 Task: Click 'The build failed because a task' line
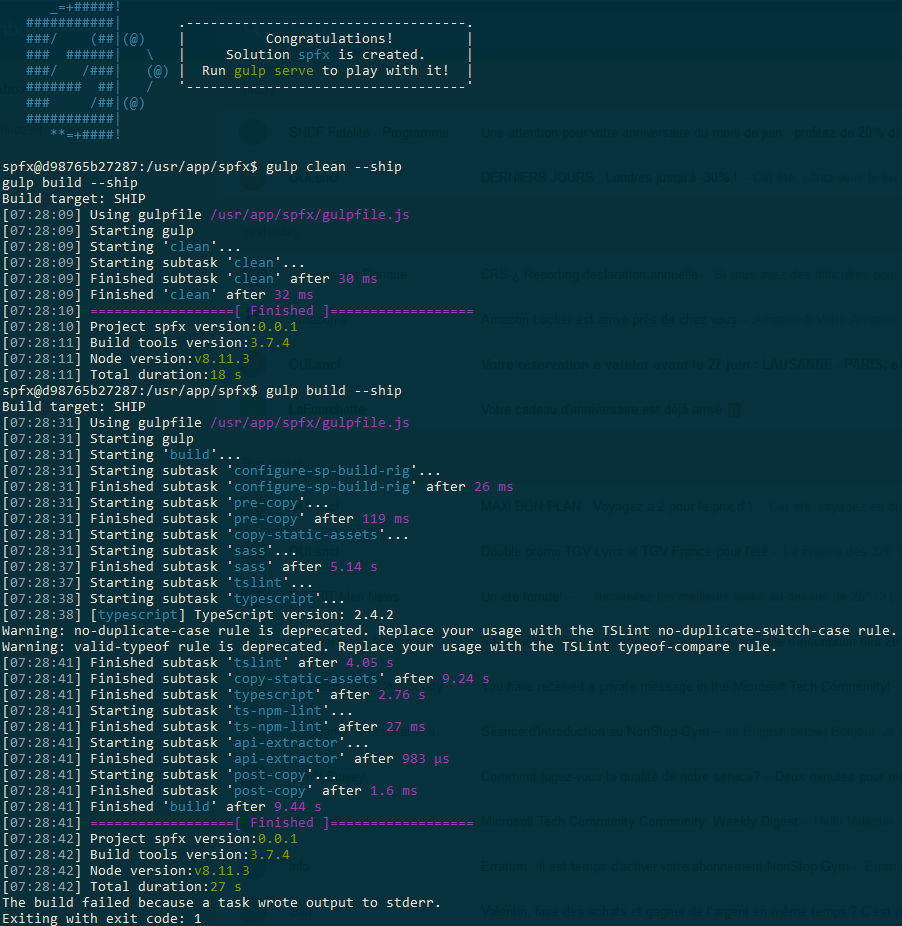click(222, 902)
